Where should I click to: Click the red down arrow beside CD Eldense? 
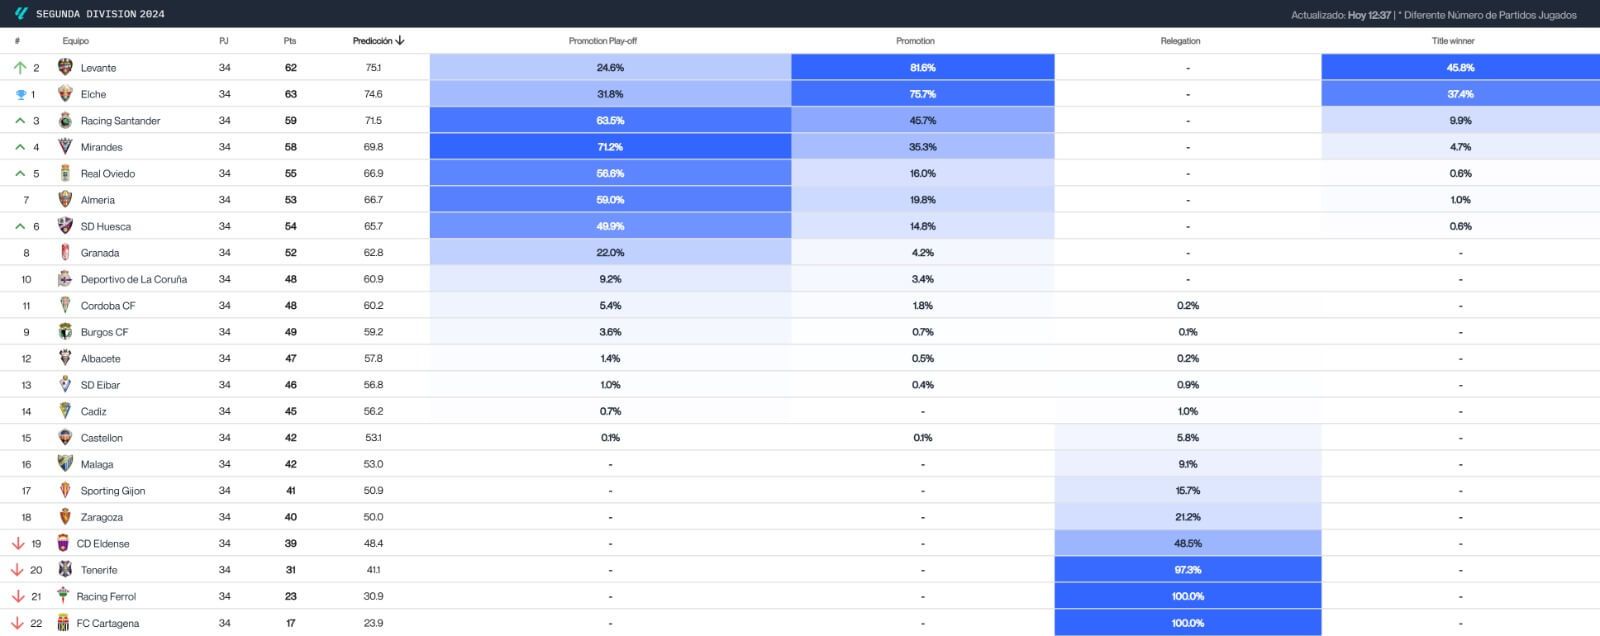[17, 544]
